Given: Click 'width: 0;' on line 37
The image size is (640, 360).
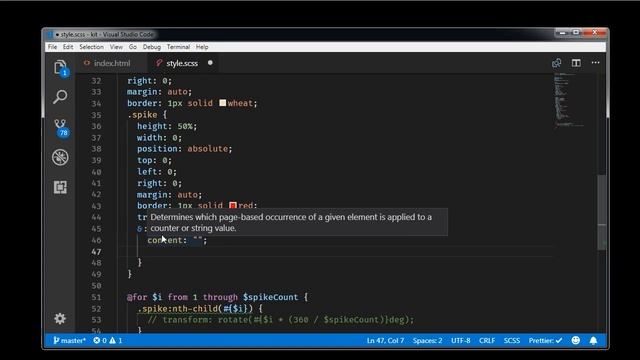Looking at the screenshot, I should click(159, 138).
